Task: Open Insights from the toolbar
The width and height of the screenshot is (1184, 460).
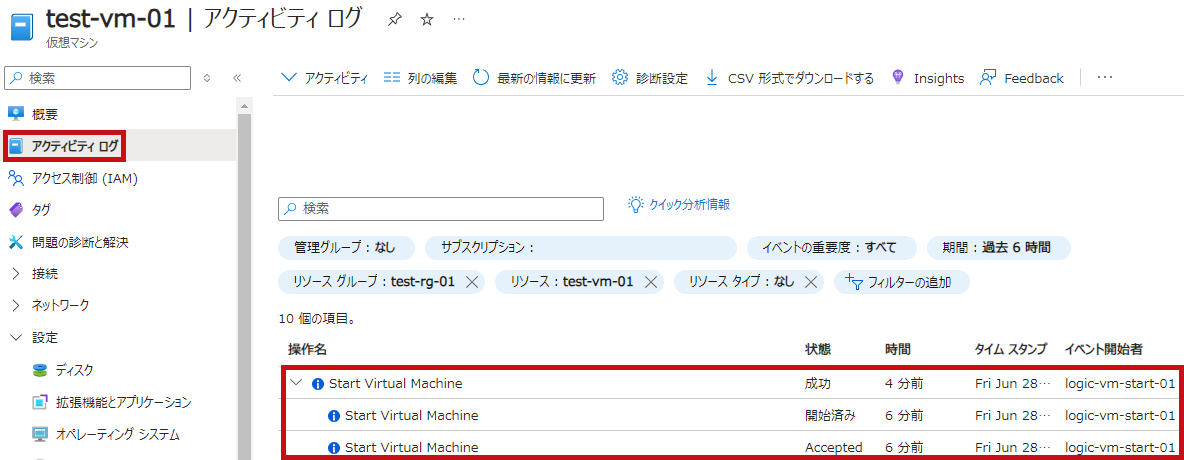Action: (928, 78)
